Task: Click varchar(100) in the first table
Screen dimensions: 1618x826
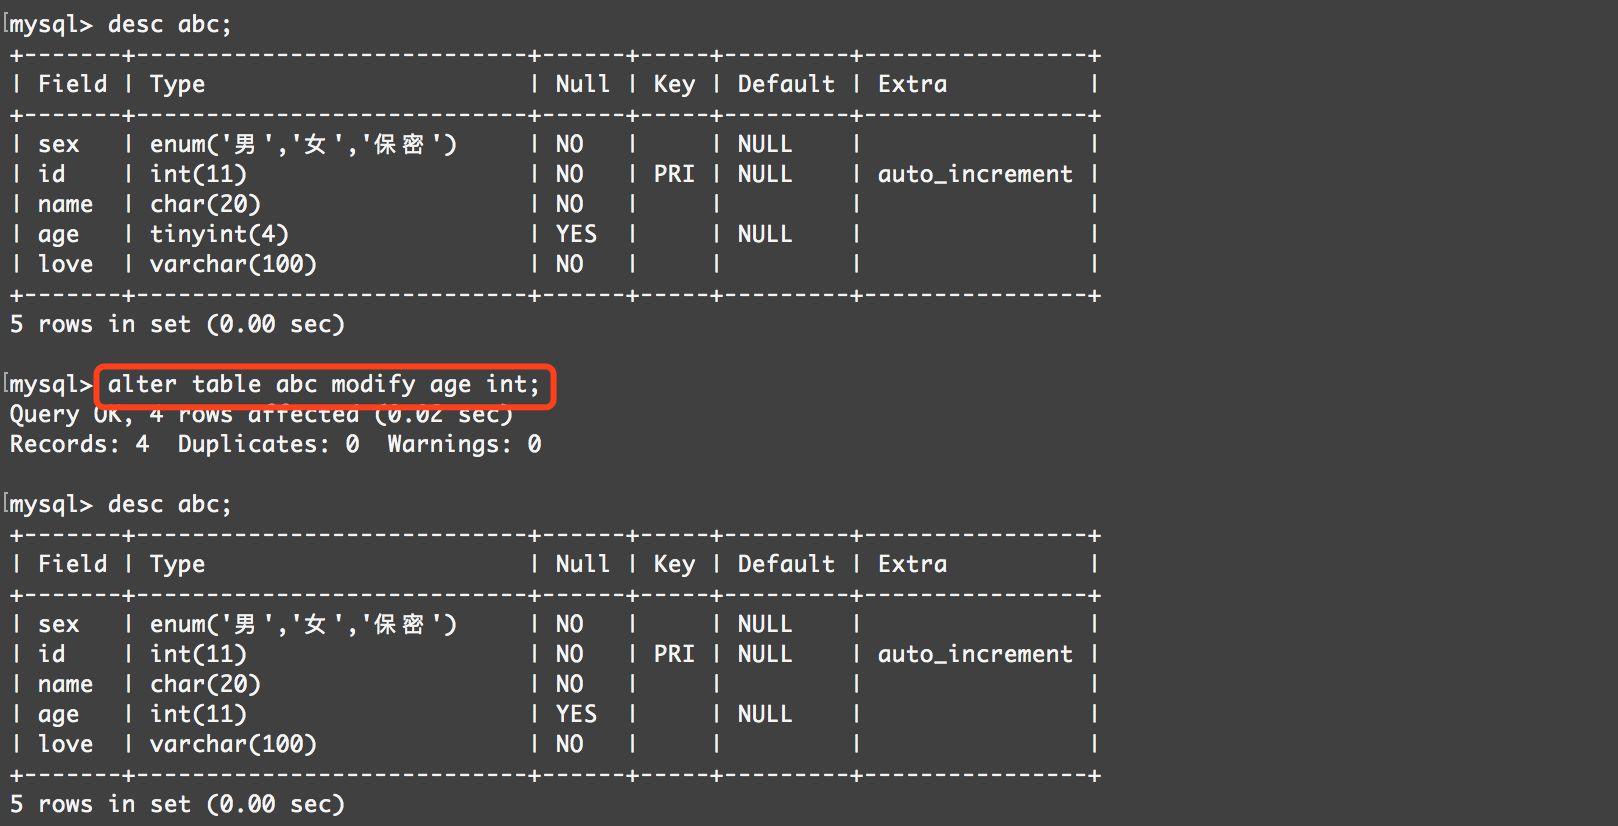Action: tap(233, 264)
